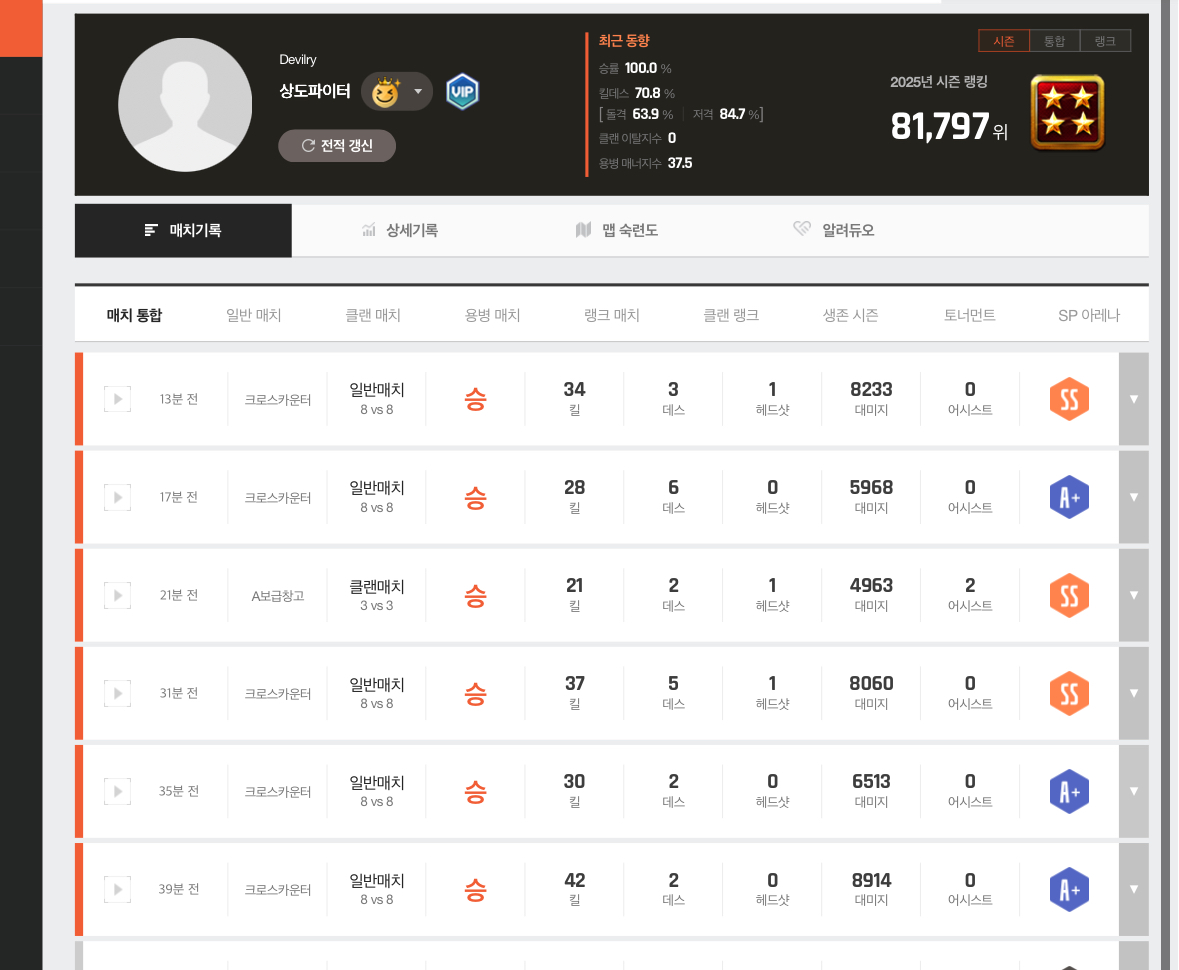Expand details for the 35분 전 match

tap(1133, 791)
